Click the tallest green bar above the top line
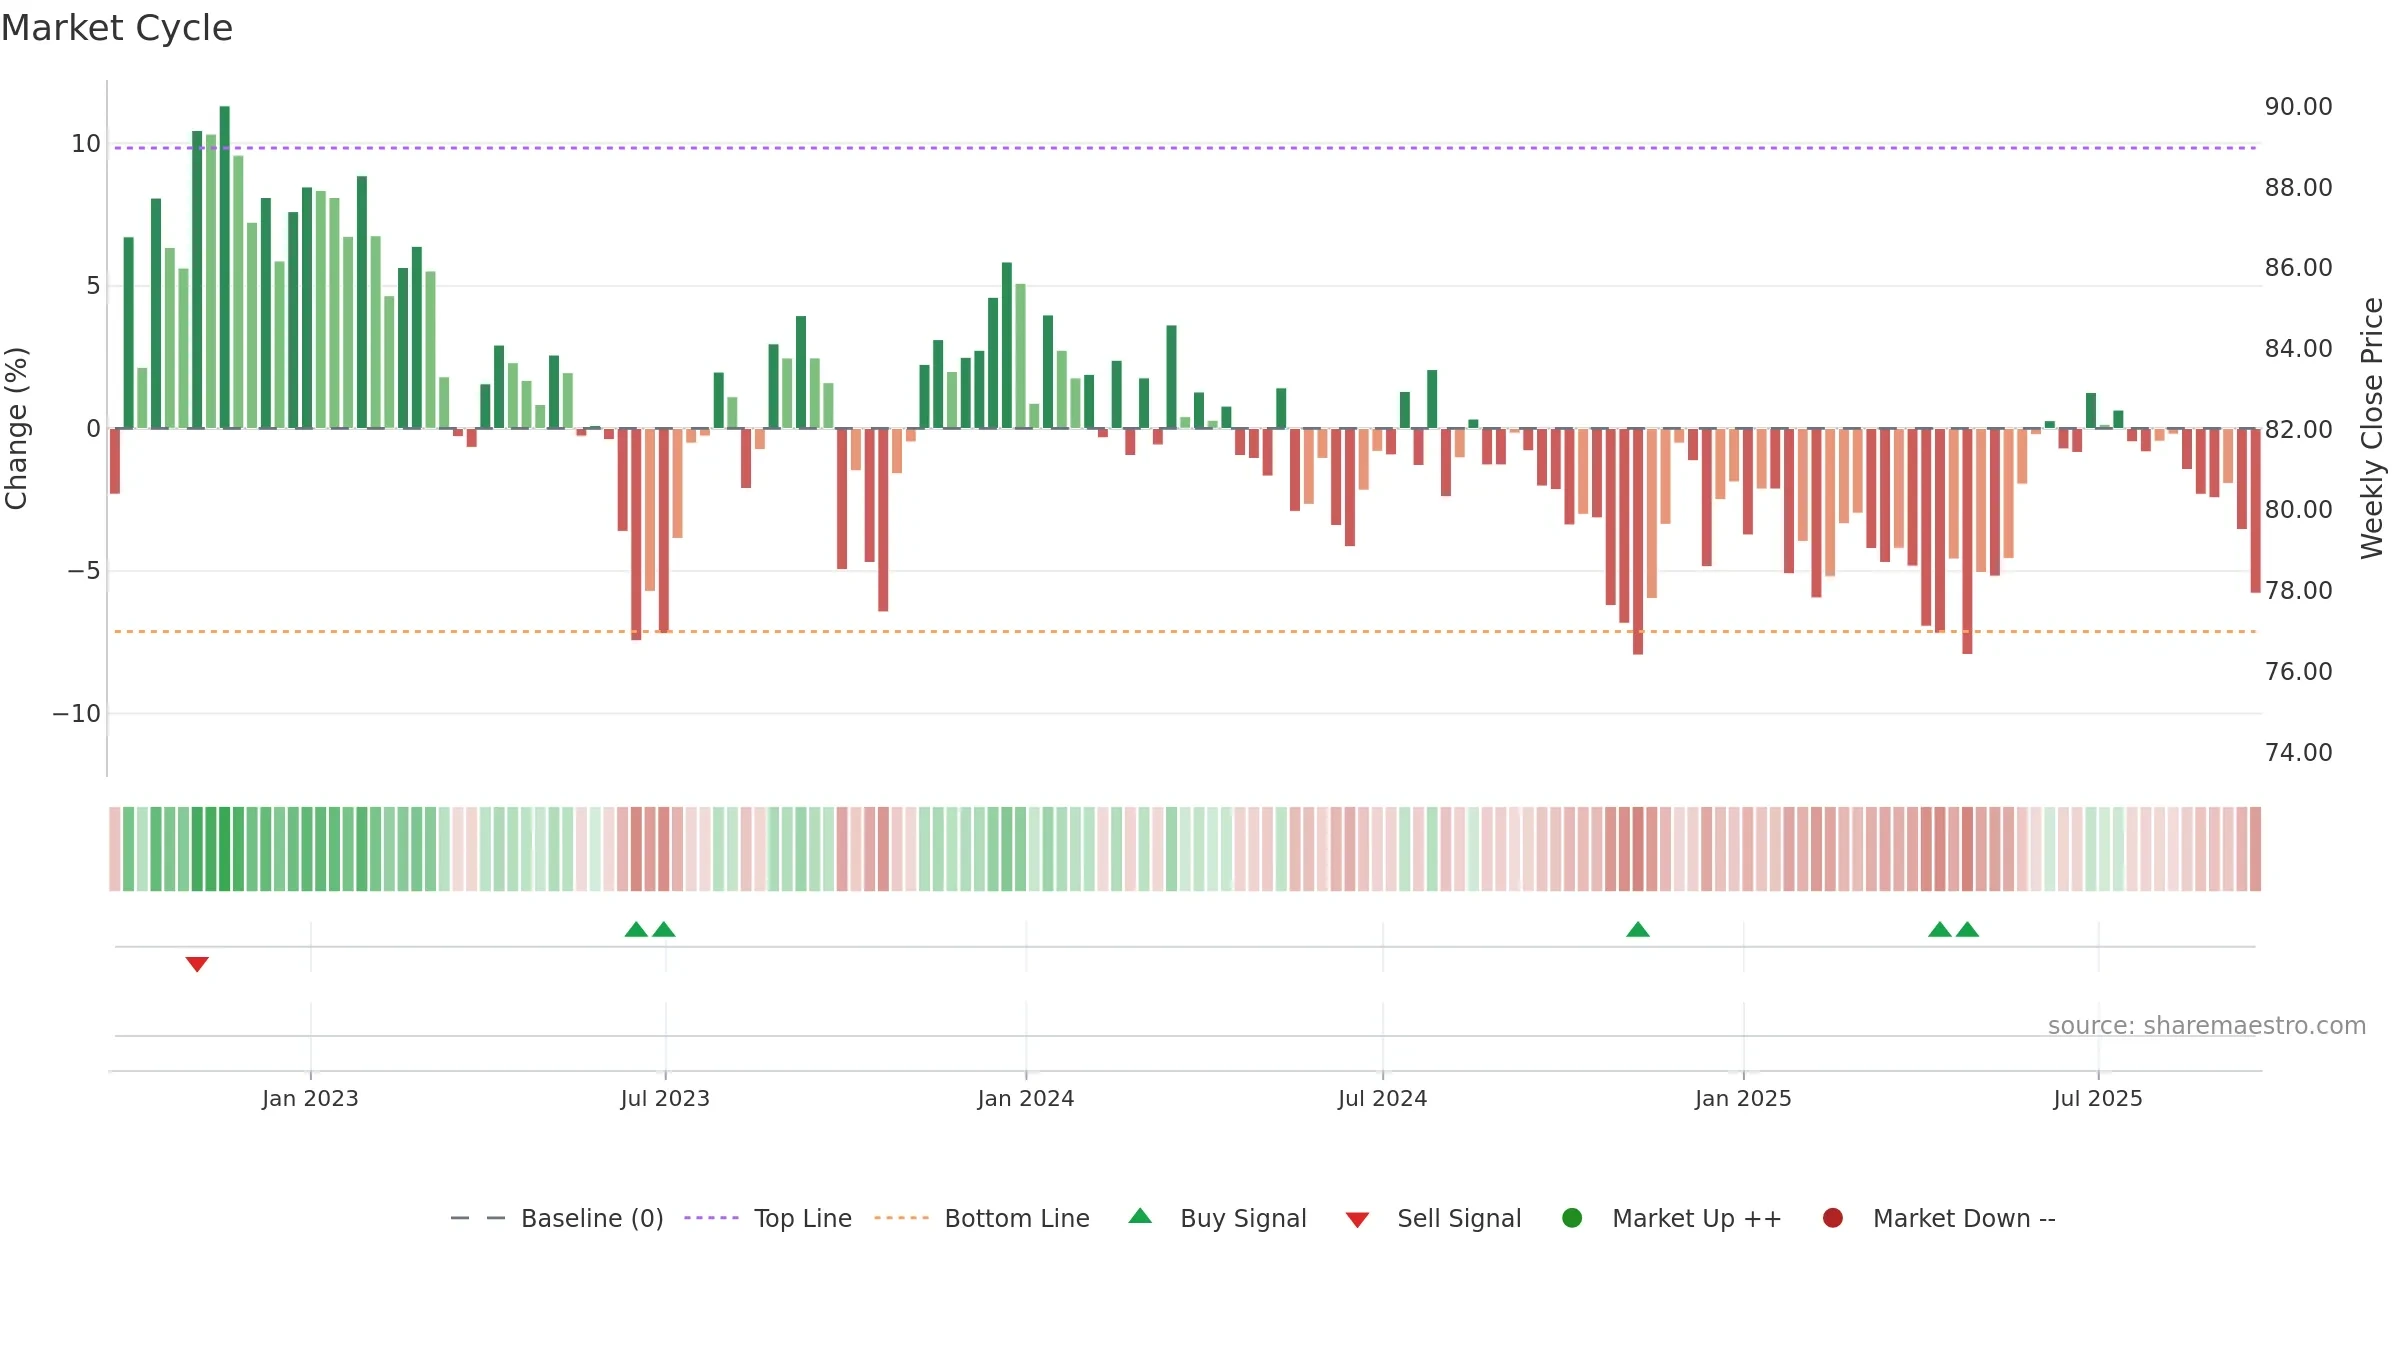Image resolution: width=2400 pixels, height=1350 pixels. (x=225, y=267)
